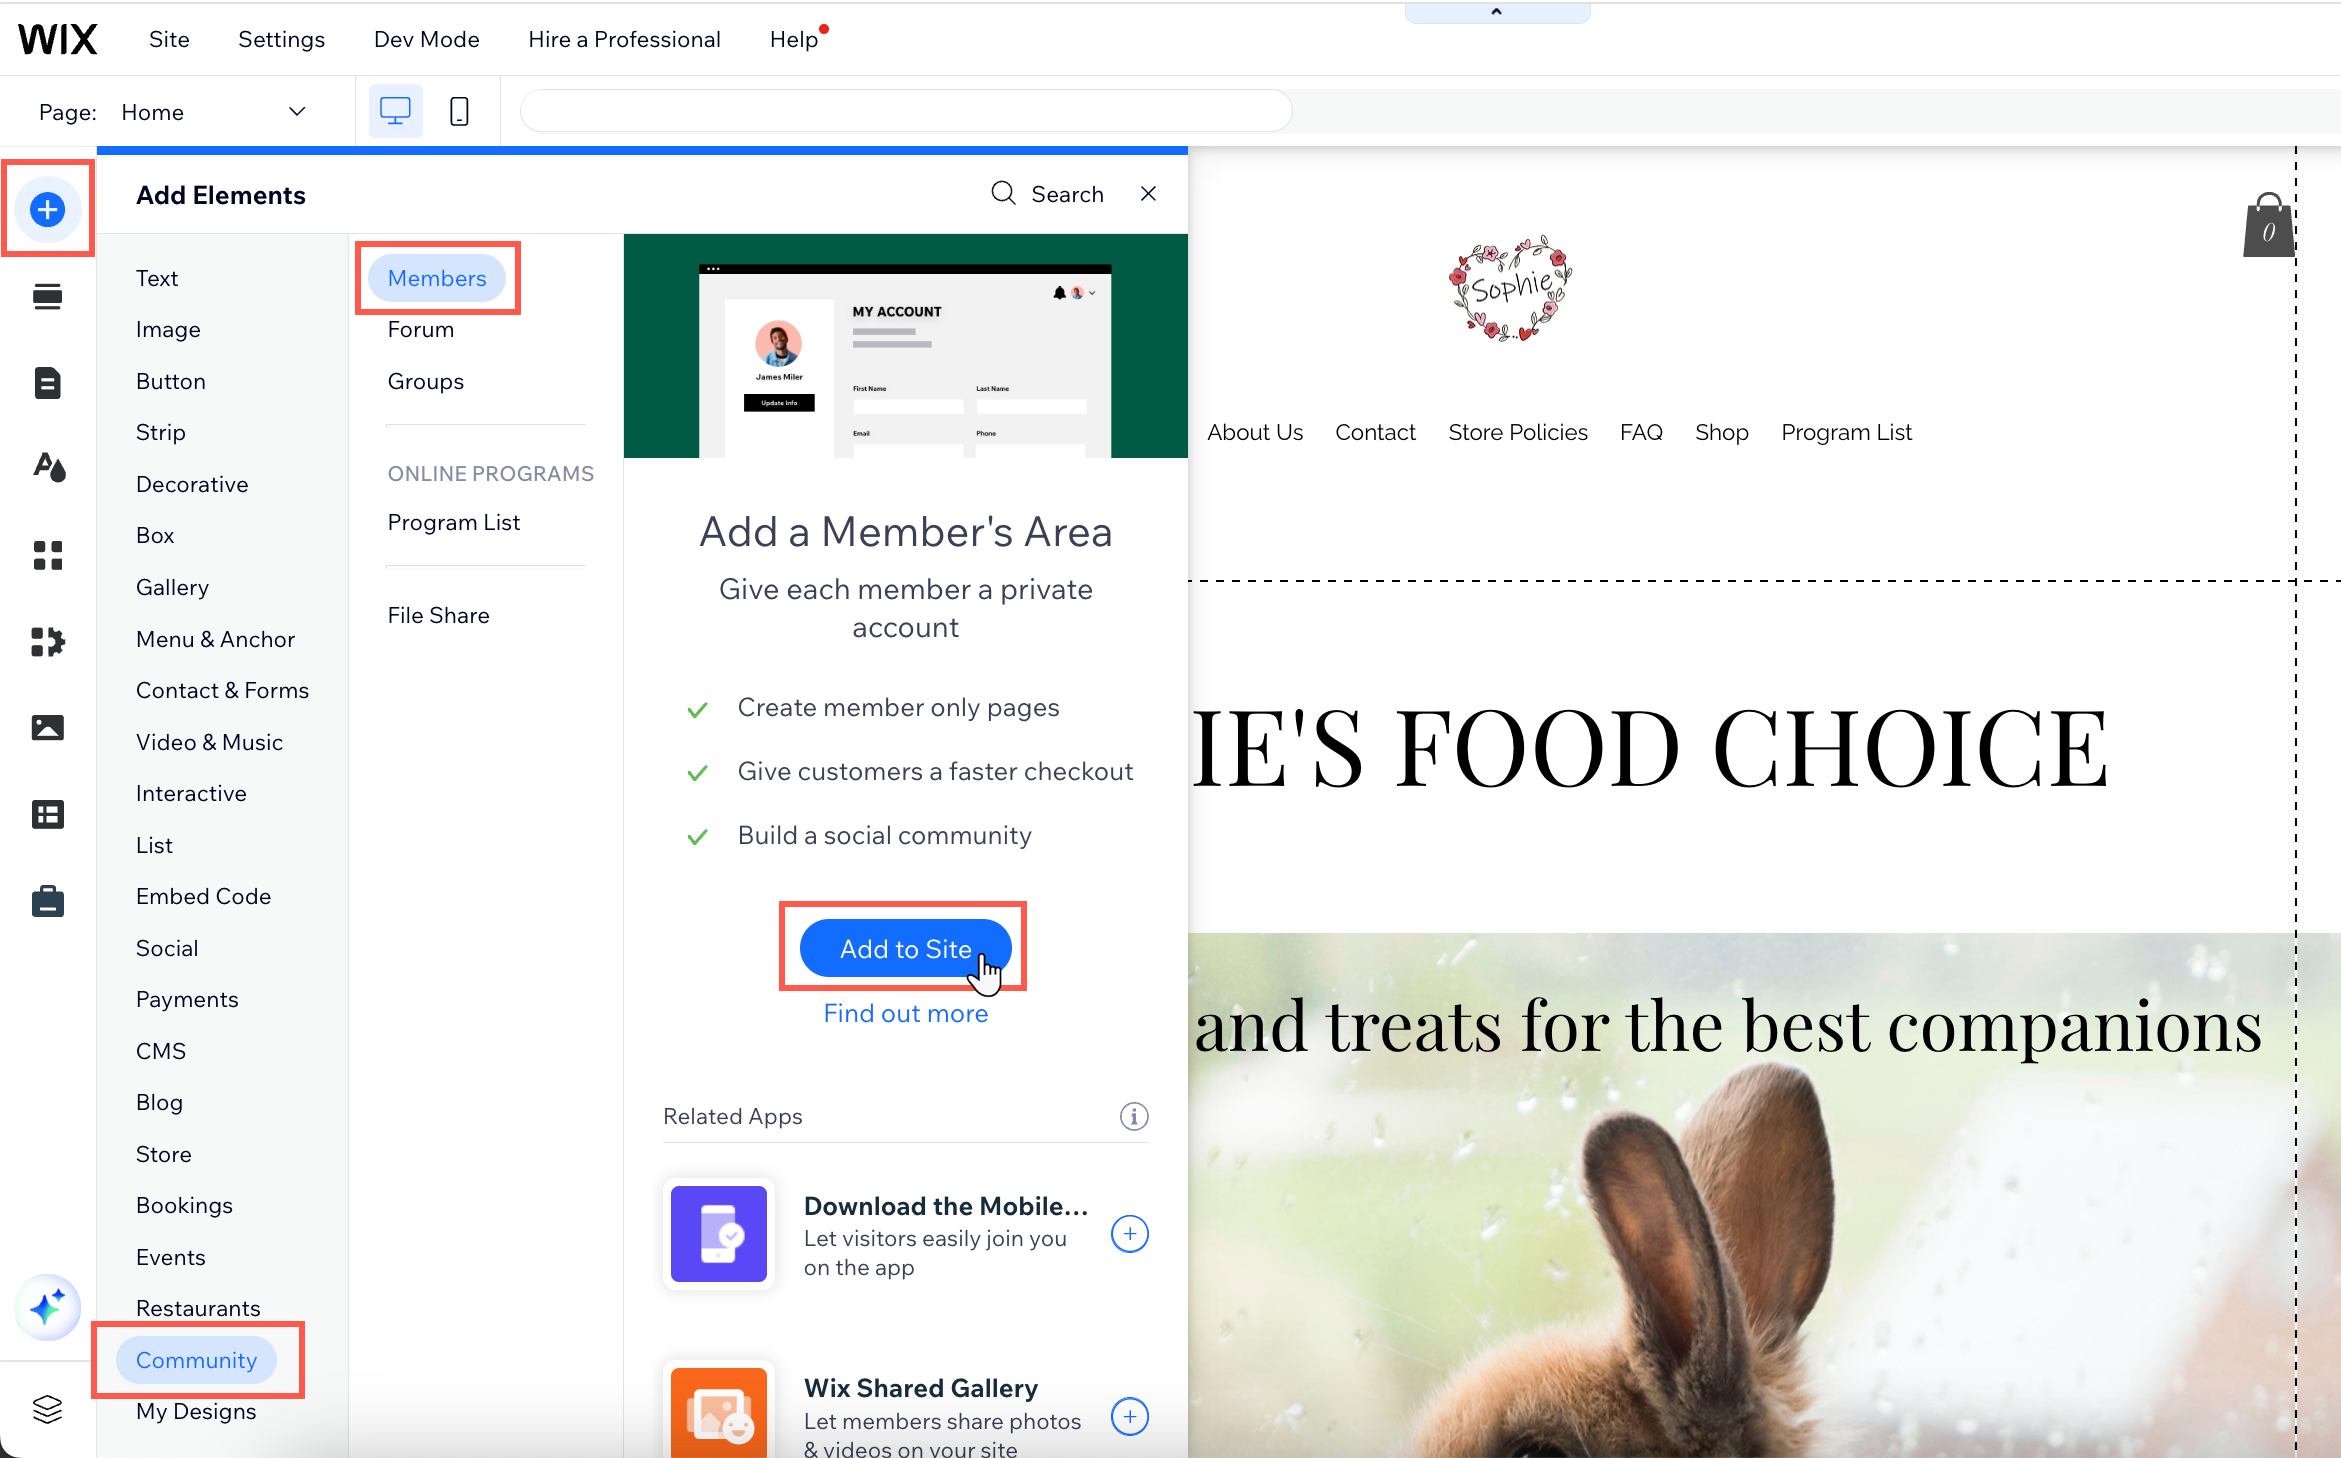Select the Members tab in Add Elements
This screenshot has width=2341, height=1458.
click(437, 277)
